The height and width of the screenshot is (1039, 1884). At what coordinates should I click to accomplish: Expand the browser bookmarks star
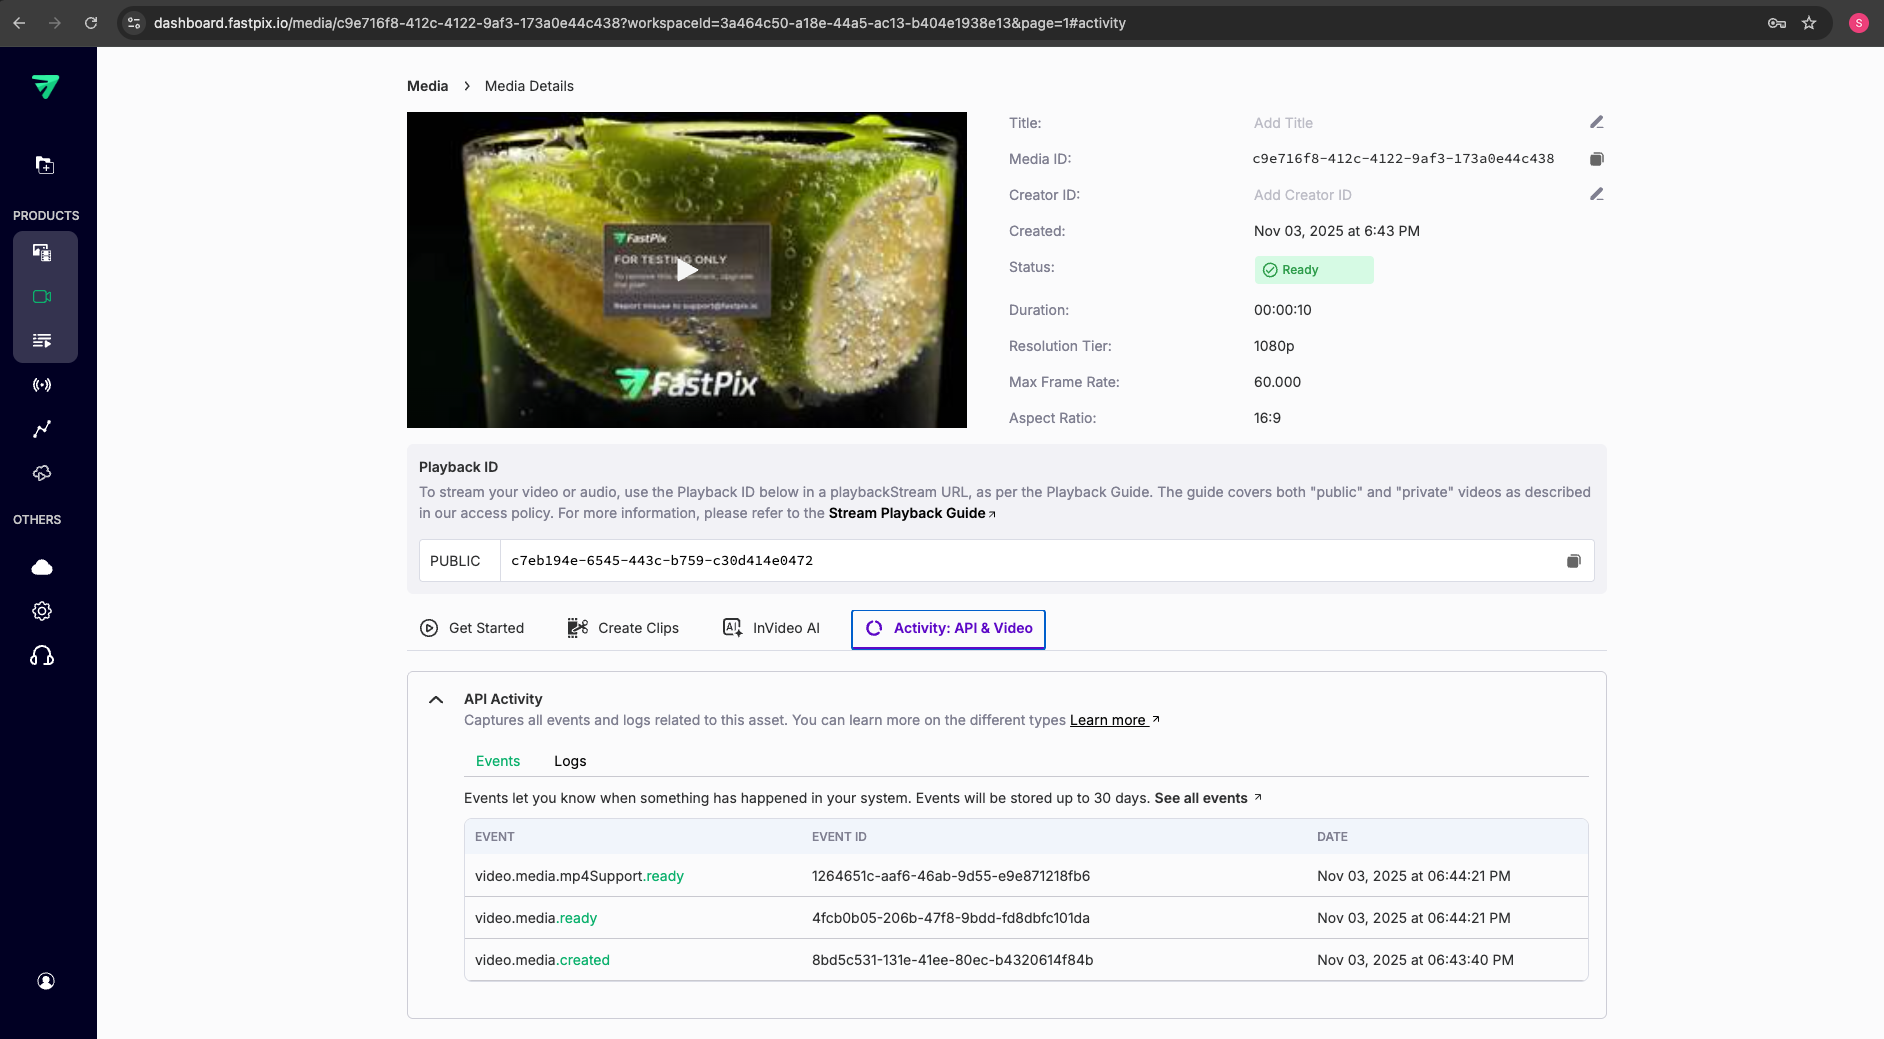[1809, 22]
